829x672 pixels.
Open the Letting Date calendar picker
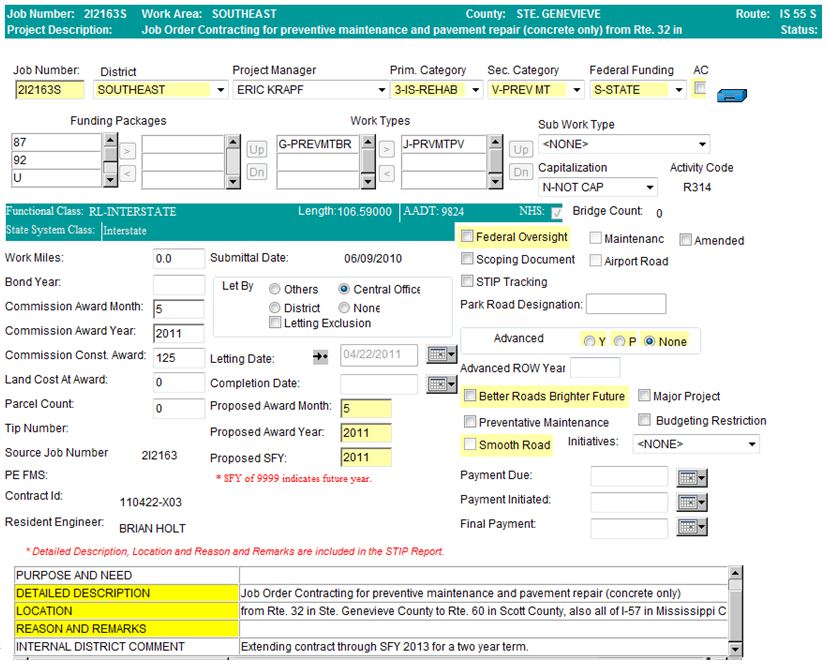coord(441,354)
